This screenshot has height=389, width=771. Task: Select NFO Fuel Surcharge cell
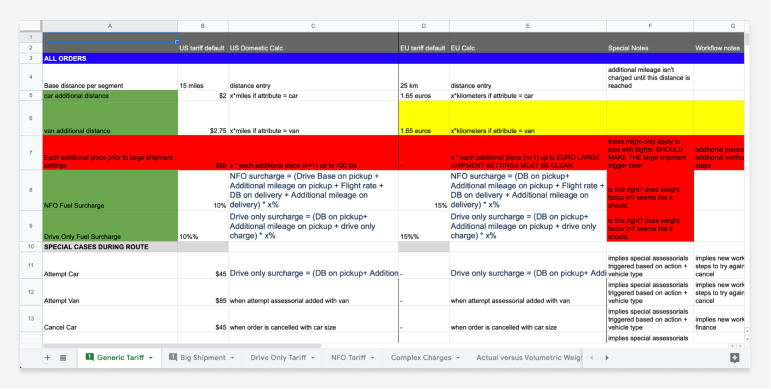point(110,191)
